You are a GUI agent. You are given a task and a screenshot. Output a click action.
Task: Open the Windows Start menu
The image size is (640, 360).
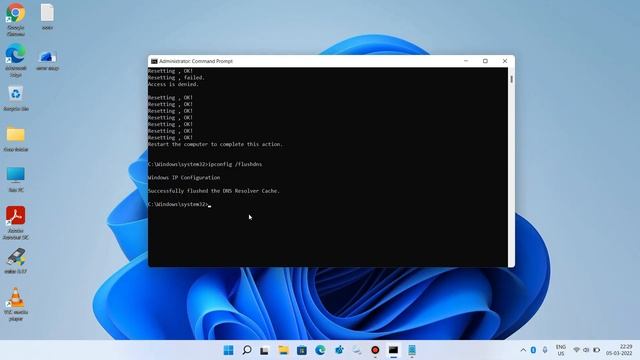click(x=229, y=350)
